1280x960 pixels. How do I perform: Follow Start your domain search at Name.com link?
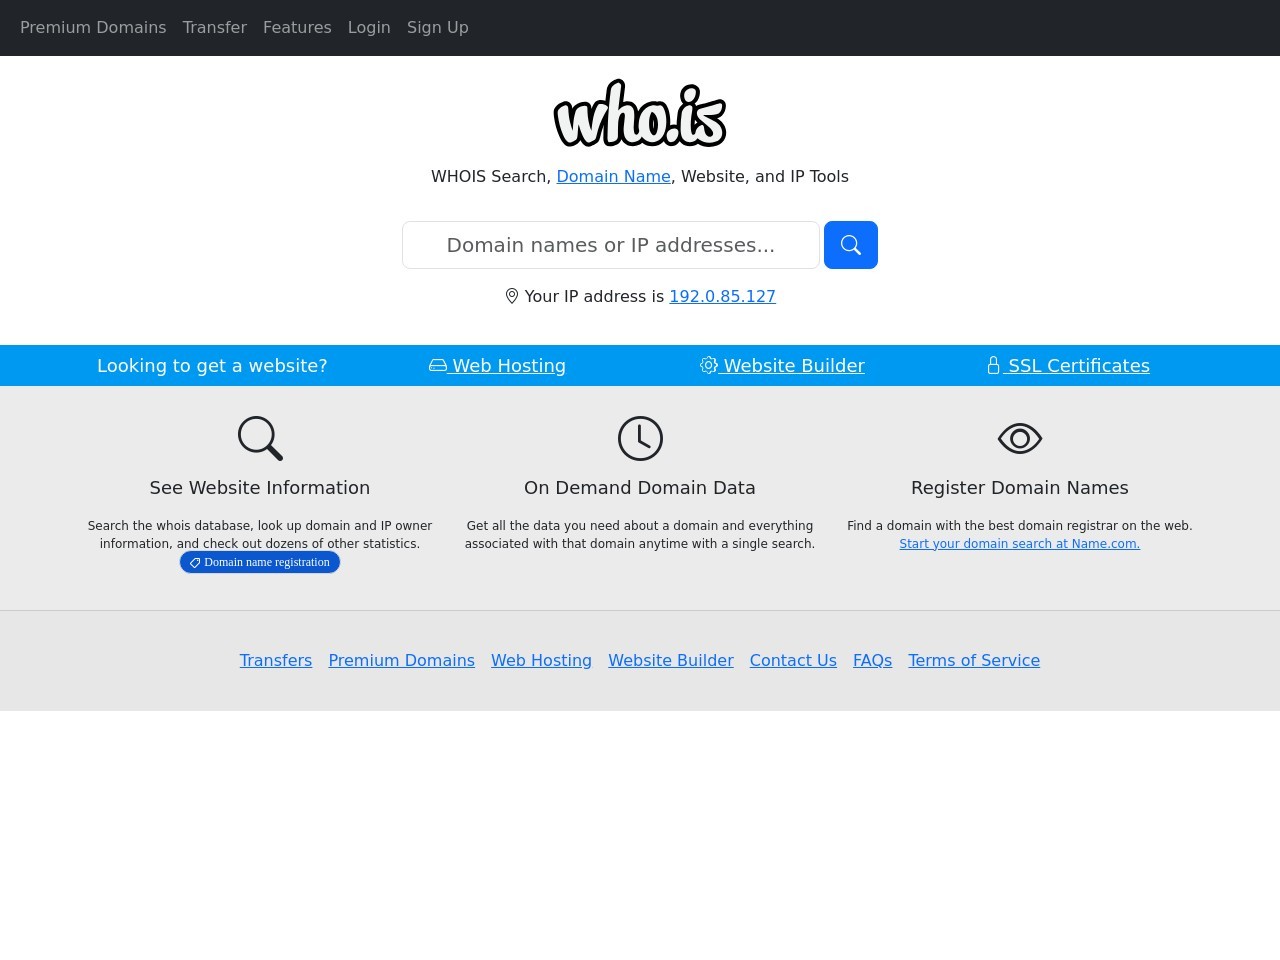[1020, 544]
